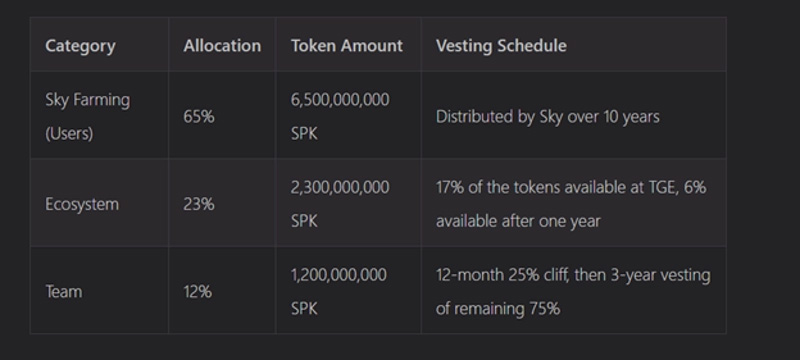
Task: Click 'available after one year' text
Action: coord(518,221)
